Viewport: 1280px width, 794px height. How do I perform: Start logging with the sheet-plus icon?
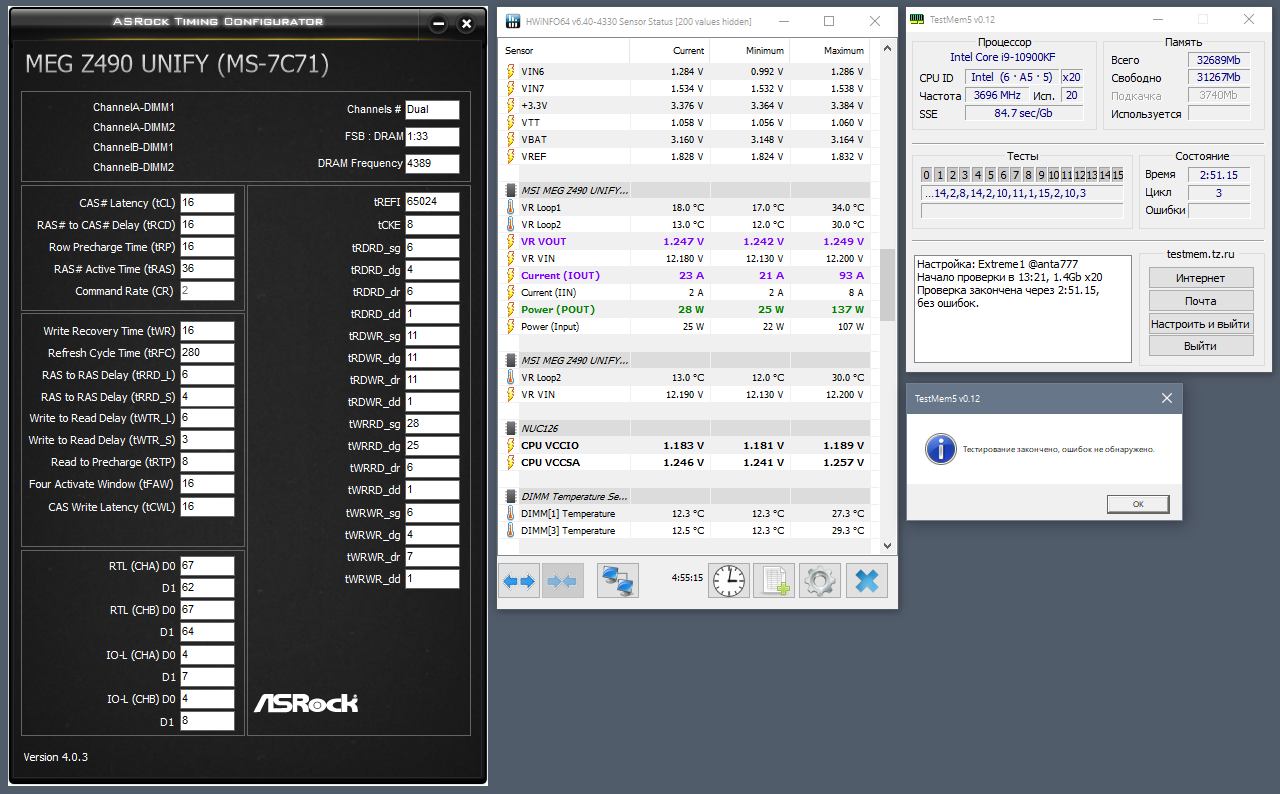tap(774, 581)
